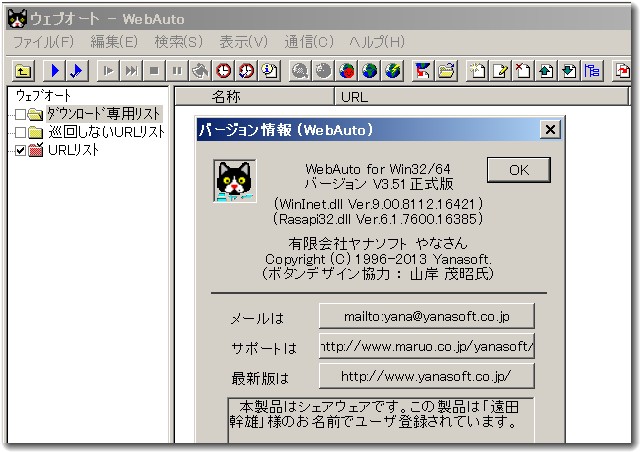
Task: Open the ヘルプ(H) menu
Action: (x=377, y=41)
